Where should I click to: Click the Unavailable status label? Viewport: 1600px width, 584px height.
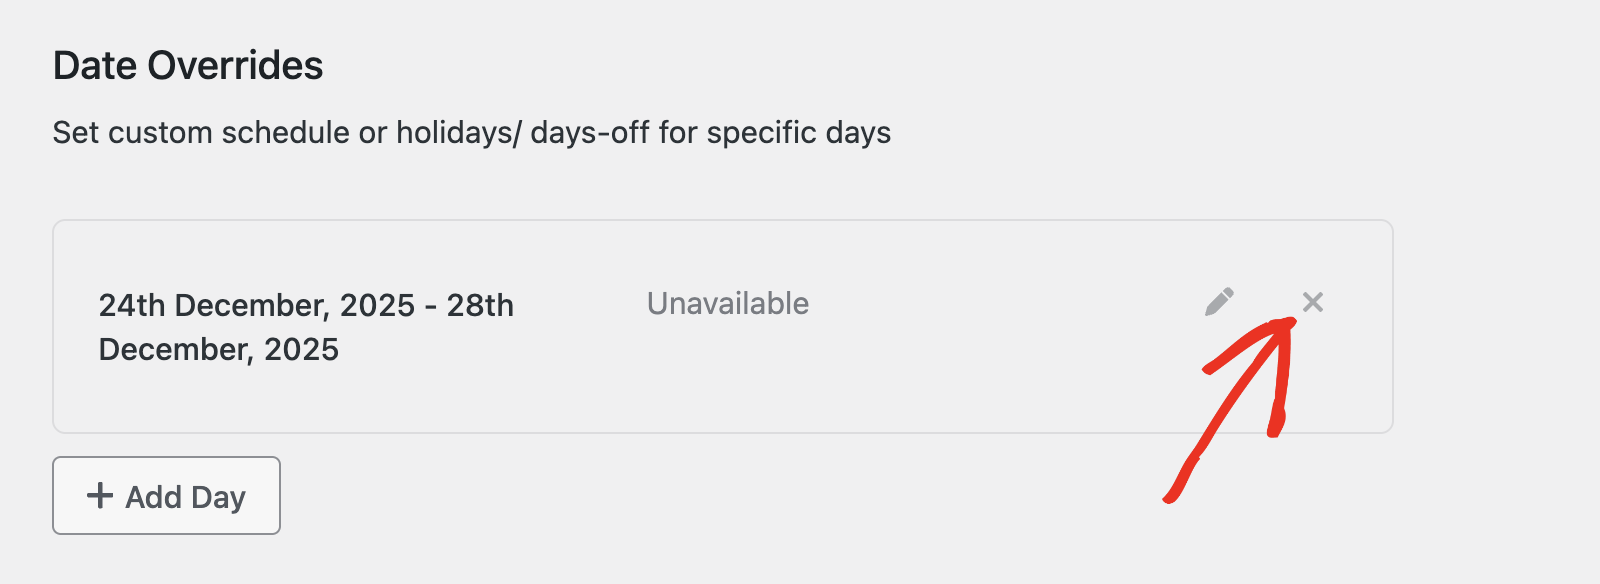(x=728, y=303)
